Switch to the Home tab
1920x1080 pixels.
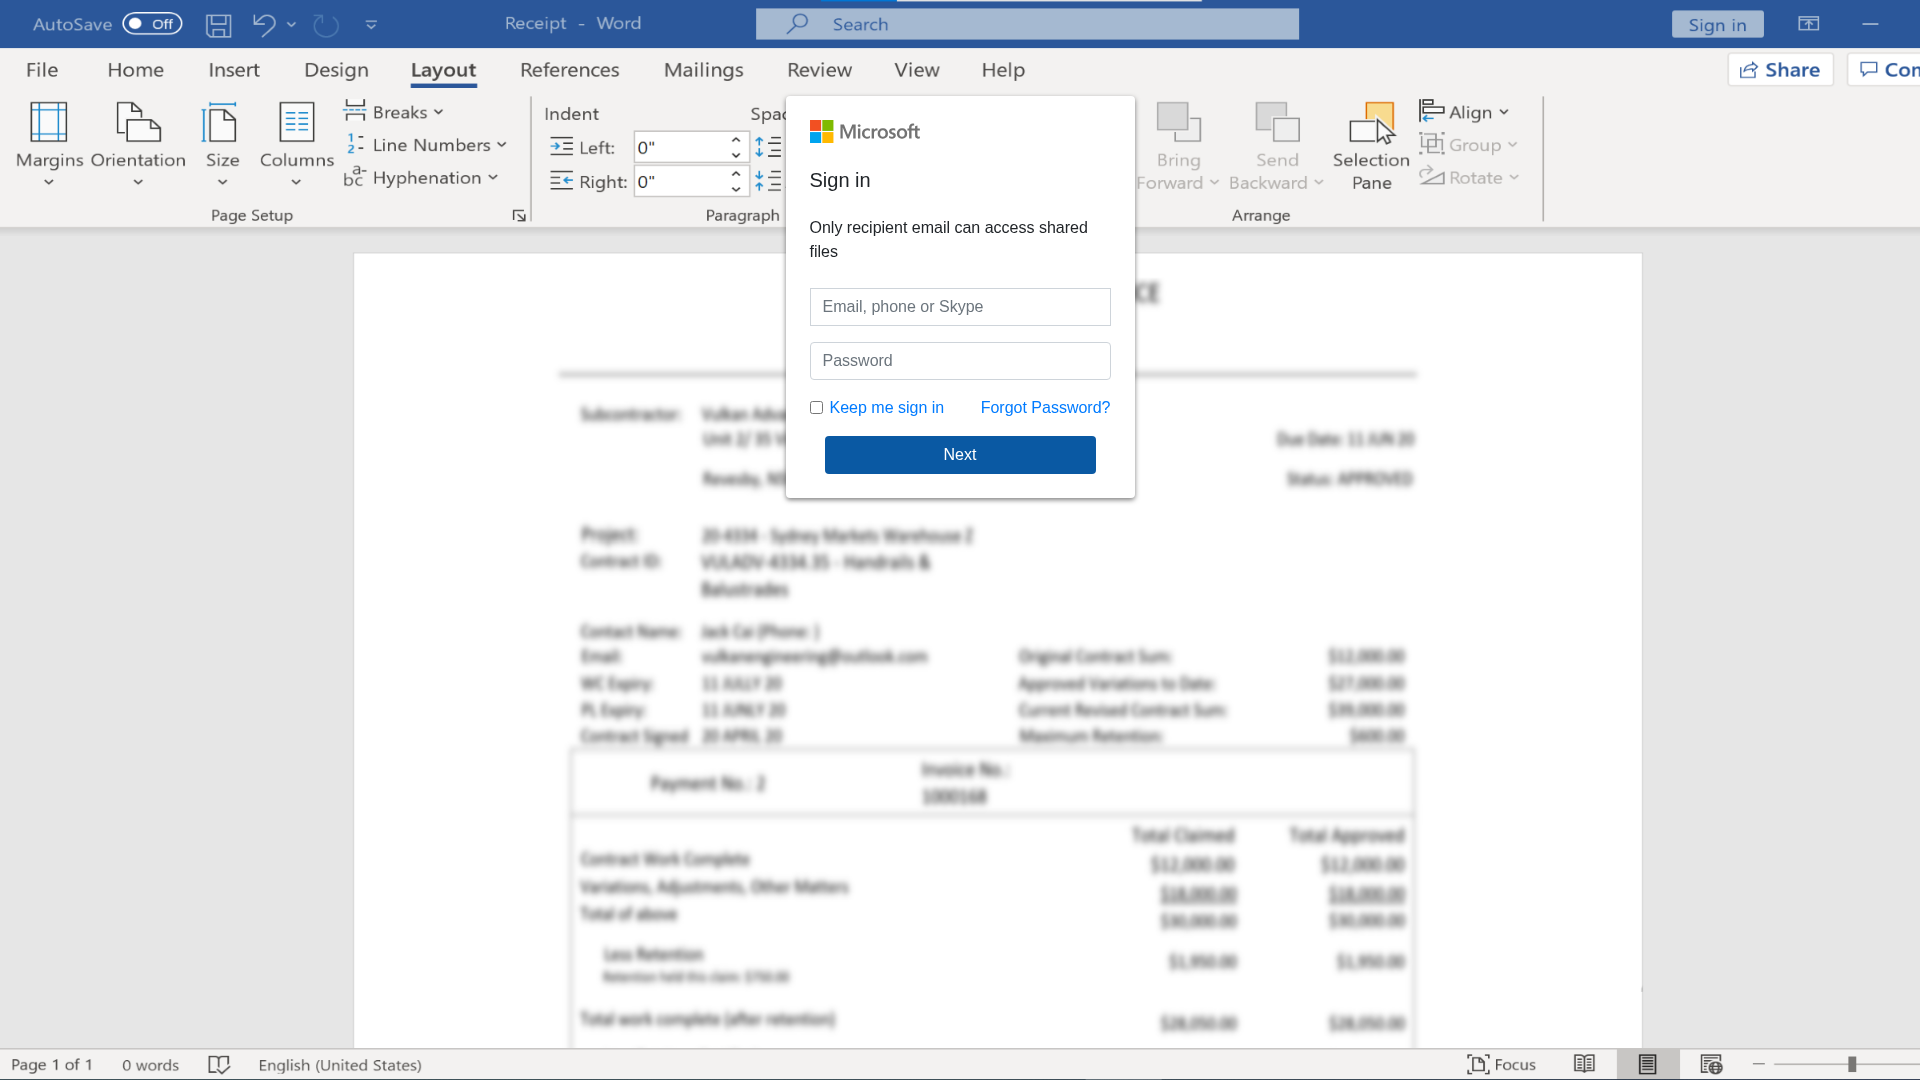coord(136,70)
